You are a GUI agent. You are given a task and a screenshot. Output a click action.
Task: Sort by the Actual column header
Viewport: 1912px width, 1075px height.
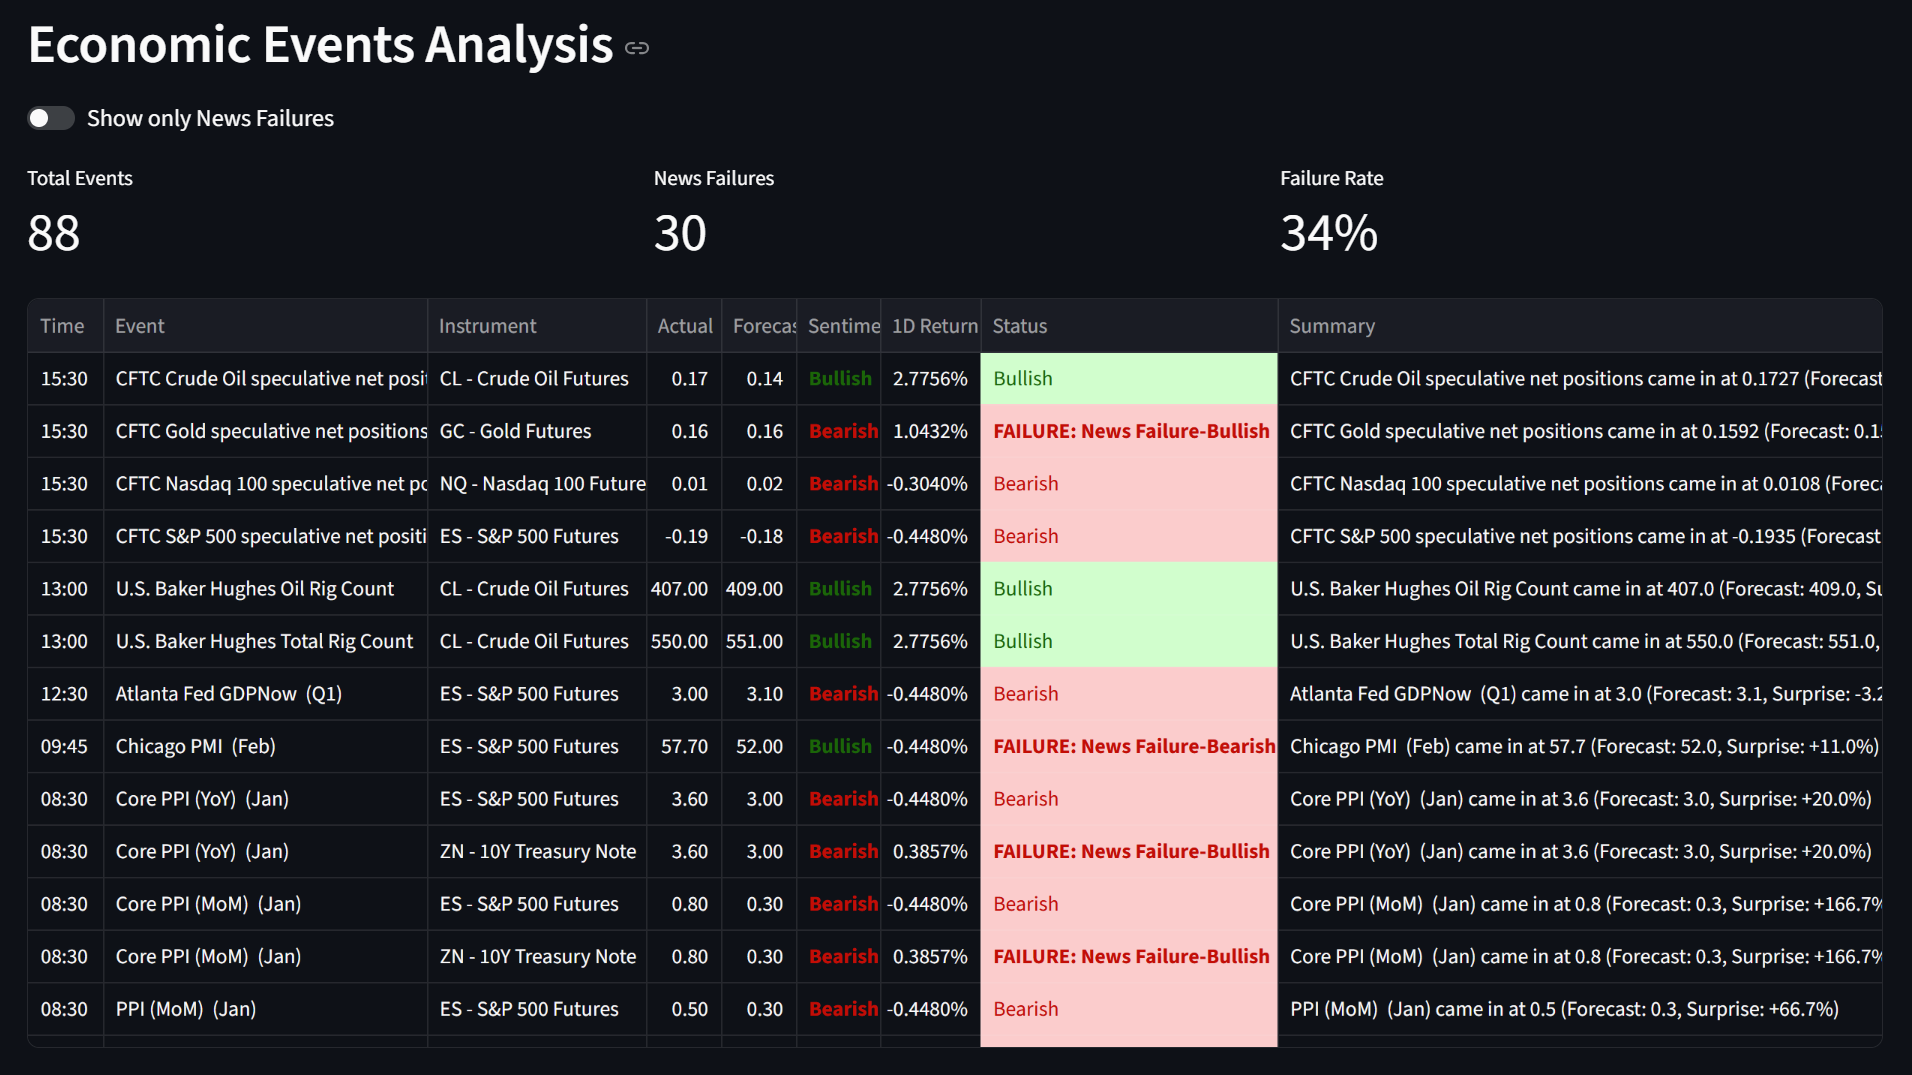pos(684,325)
